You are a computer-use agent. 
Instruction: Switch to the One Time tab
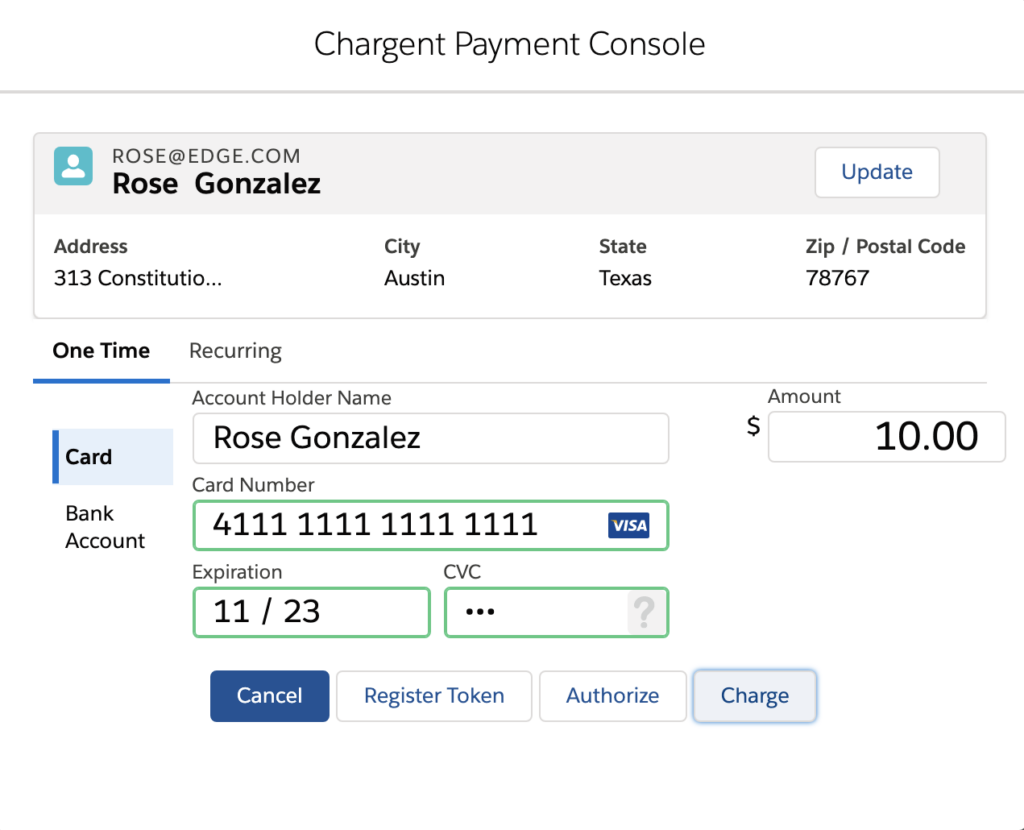click(x=101, y=351)
